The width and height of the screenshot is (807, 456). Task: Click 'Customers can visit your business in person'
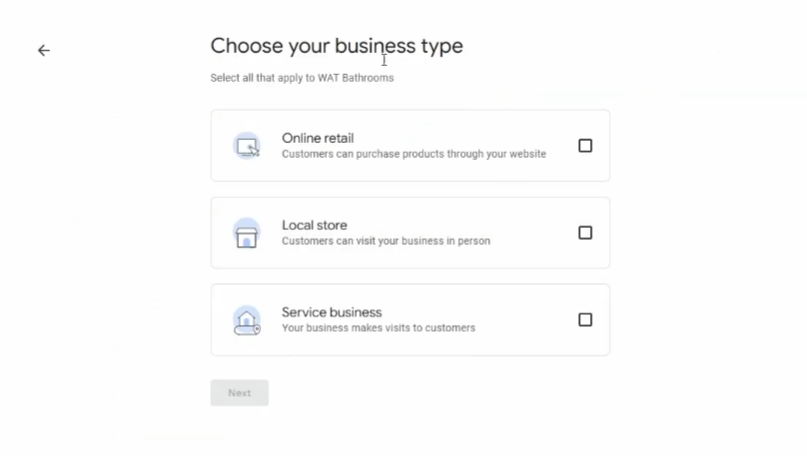[385, 241]
